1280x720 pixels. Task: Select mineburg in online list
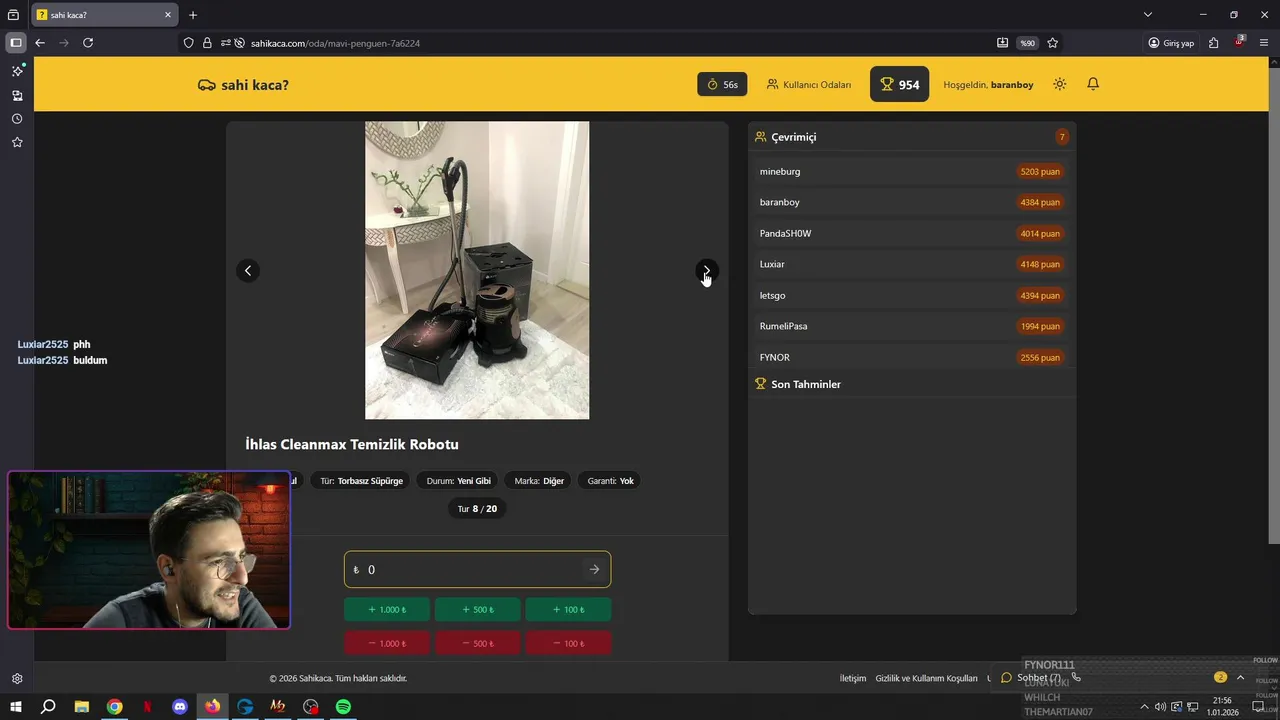tap(911, 171)
